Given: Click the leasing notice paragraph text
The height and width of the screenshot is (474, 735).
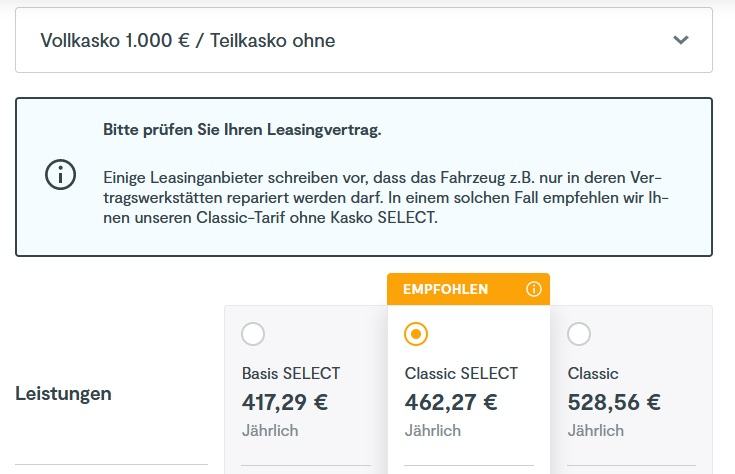Looking at the screenshot, I should coord(385,196).
